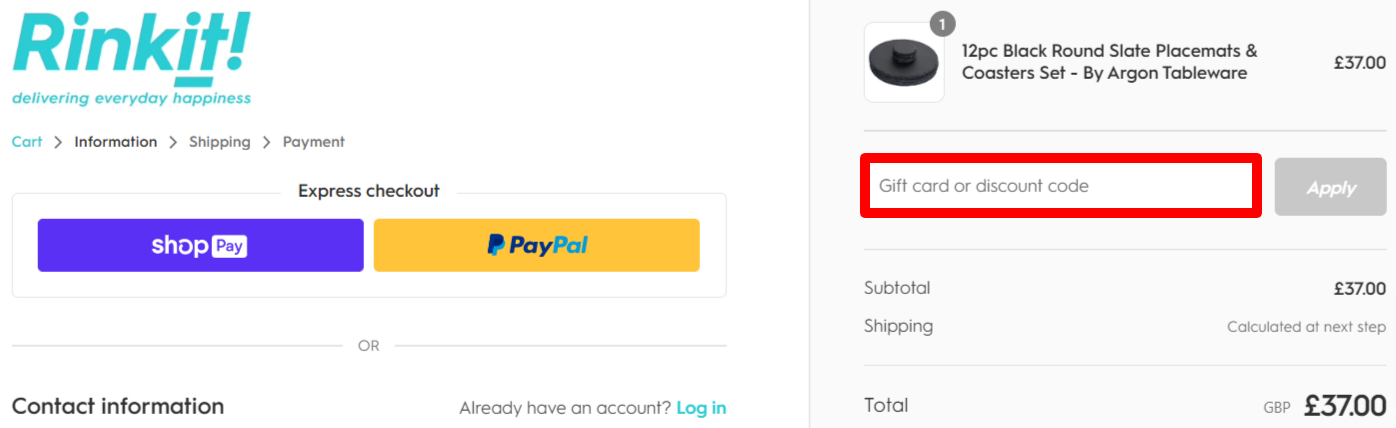Click the Shop Pay logo button
The height and width of the screenshot is (428, 1396).
[x=201, y=245]
